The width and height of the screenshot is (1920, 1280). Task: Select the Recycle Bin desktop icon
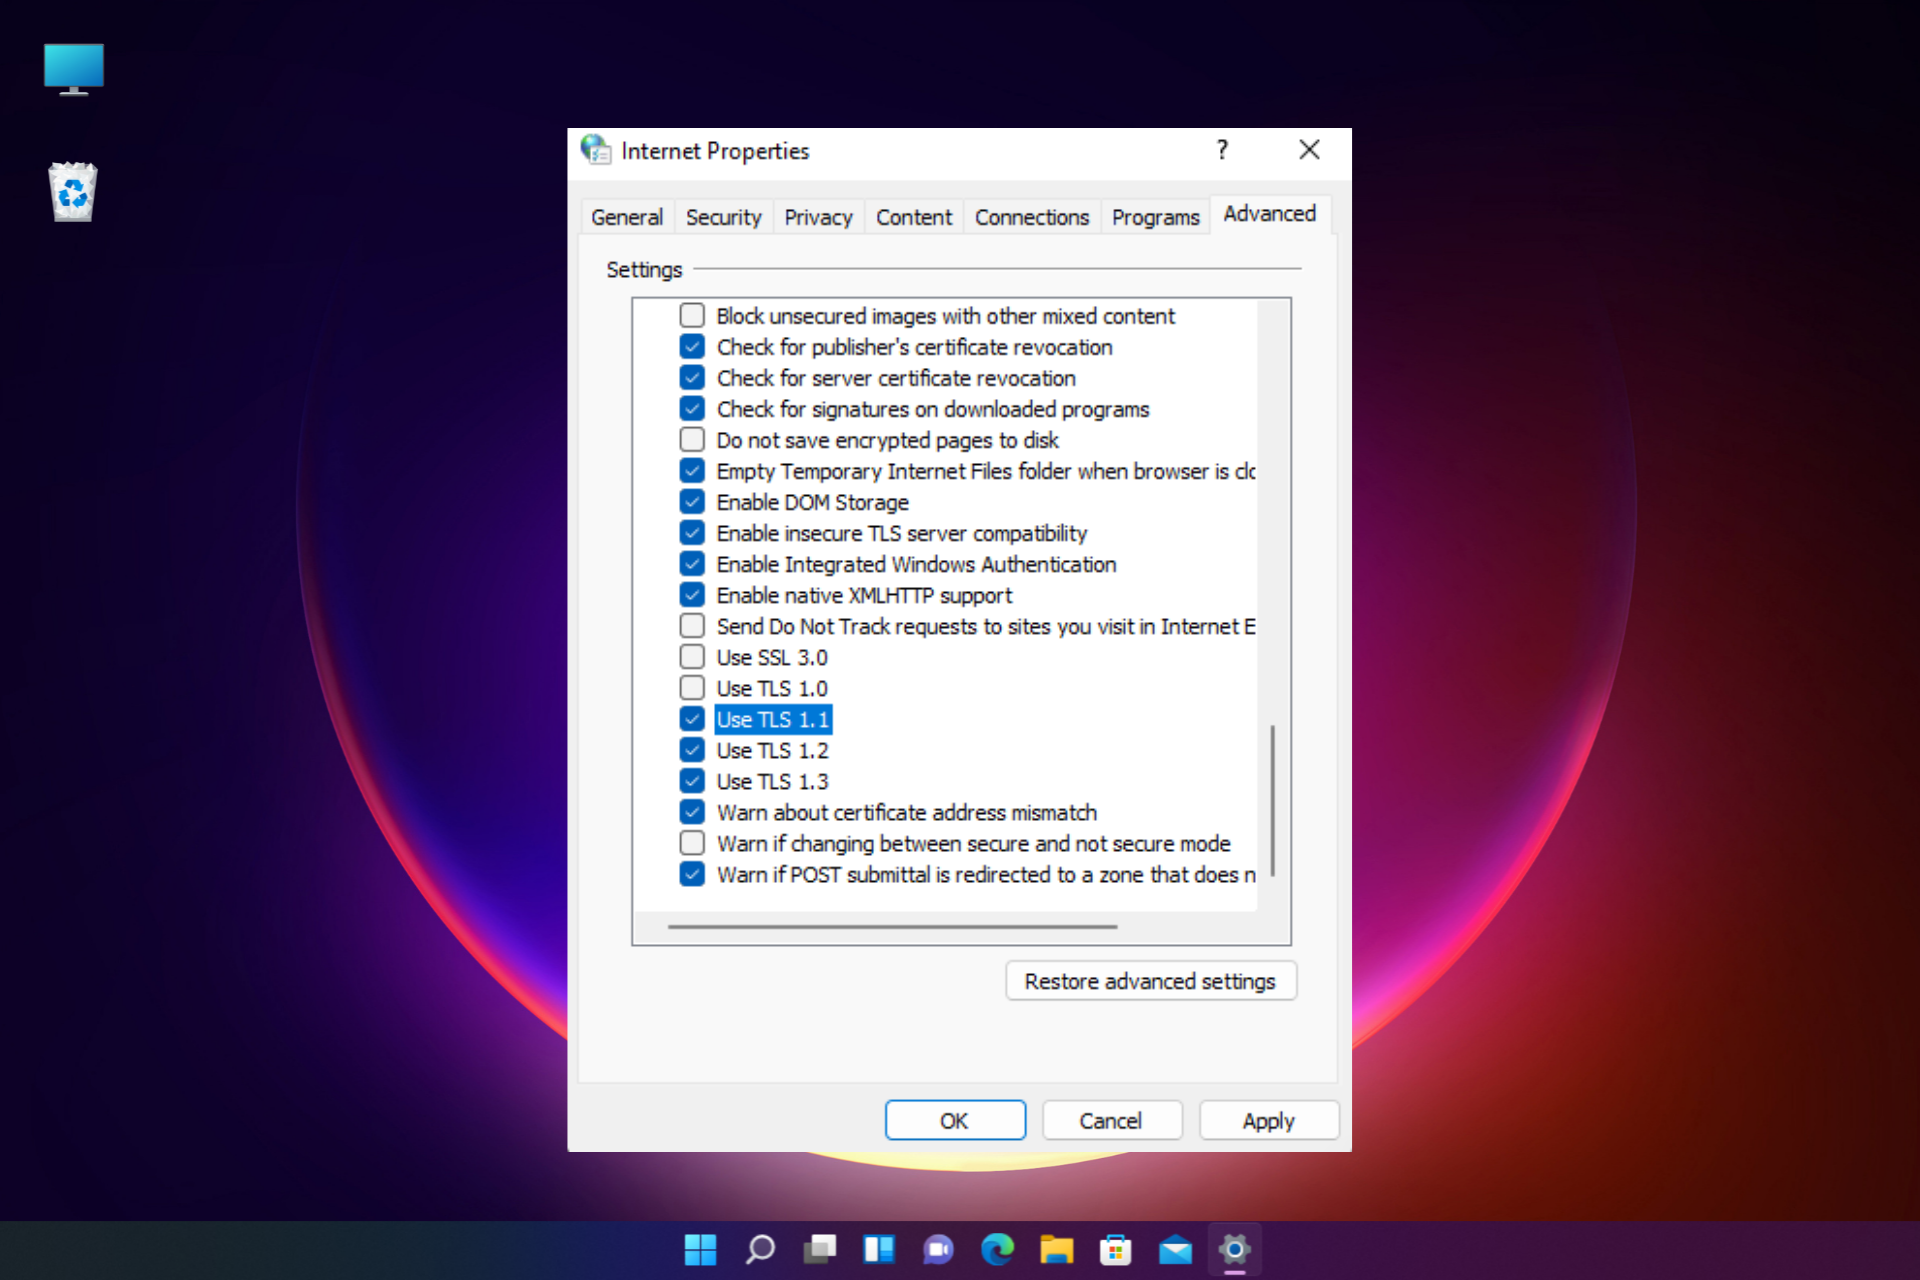click(x=73, y=192)
